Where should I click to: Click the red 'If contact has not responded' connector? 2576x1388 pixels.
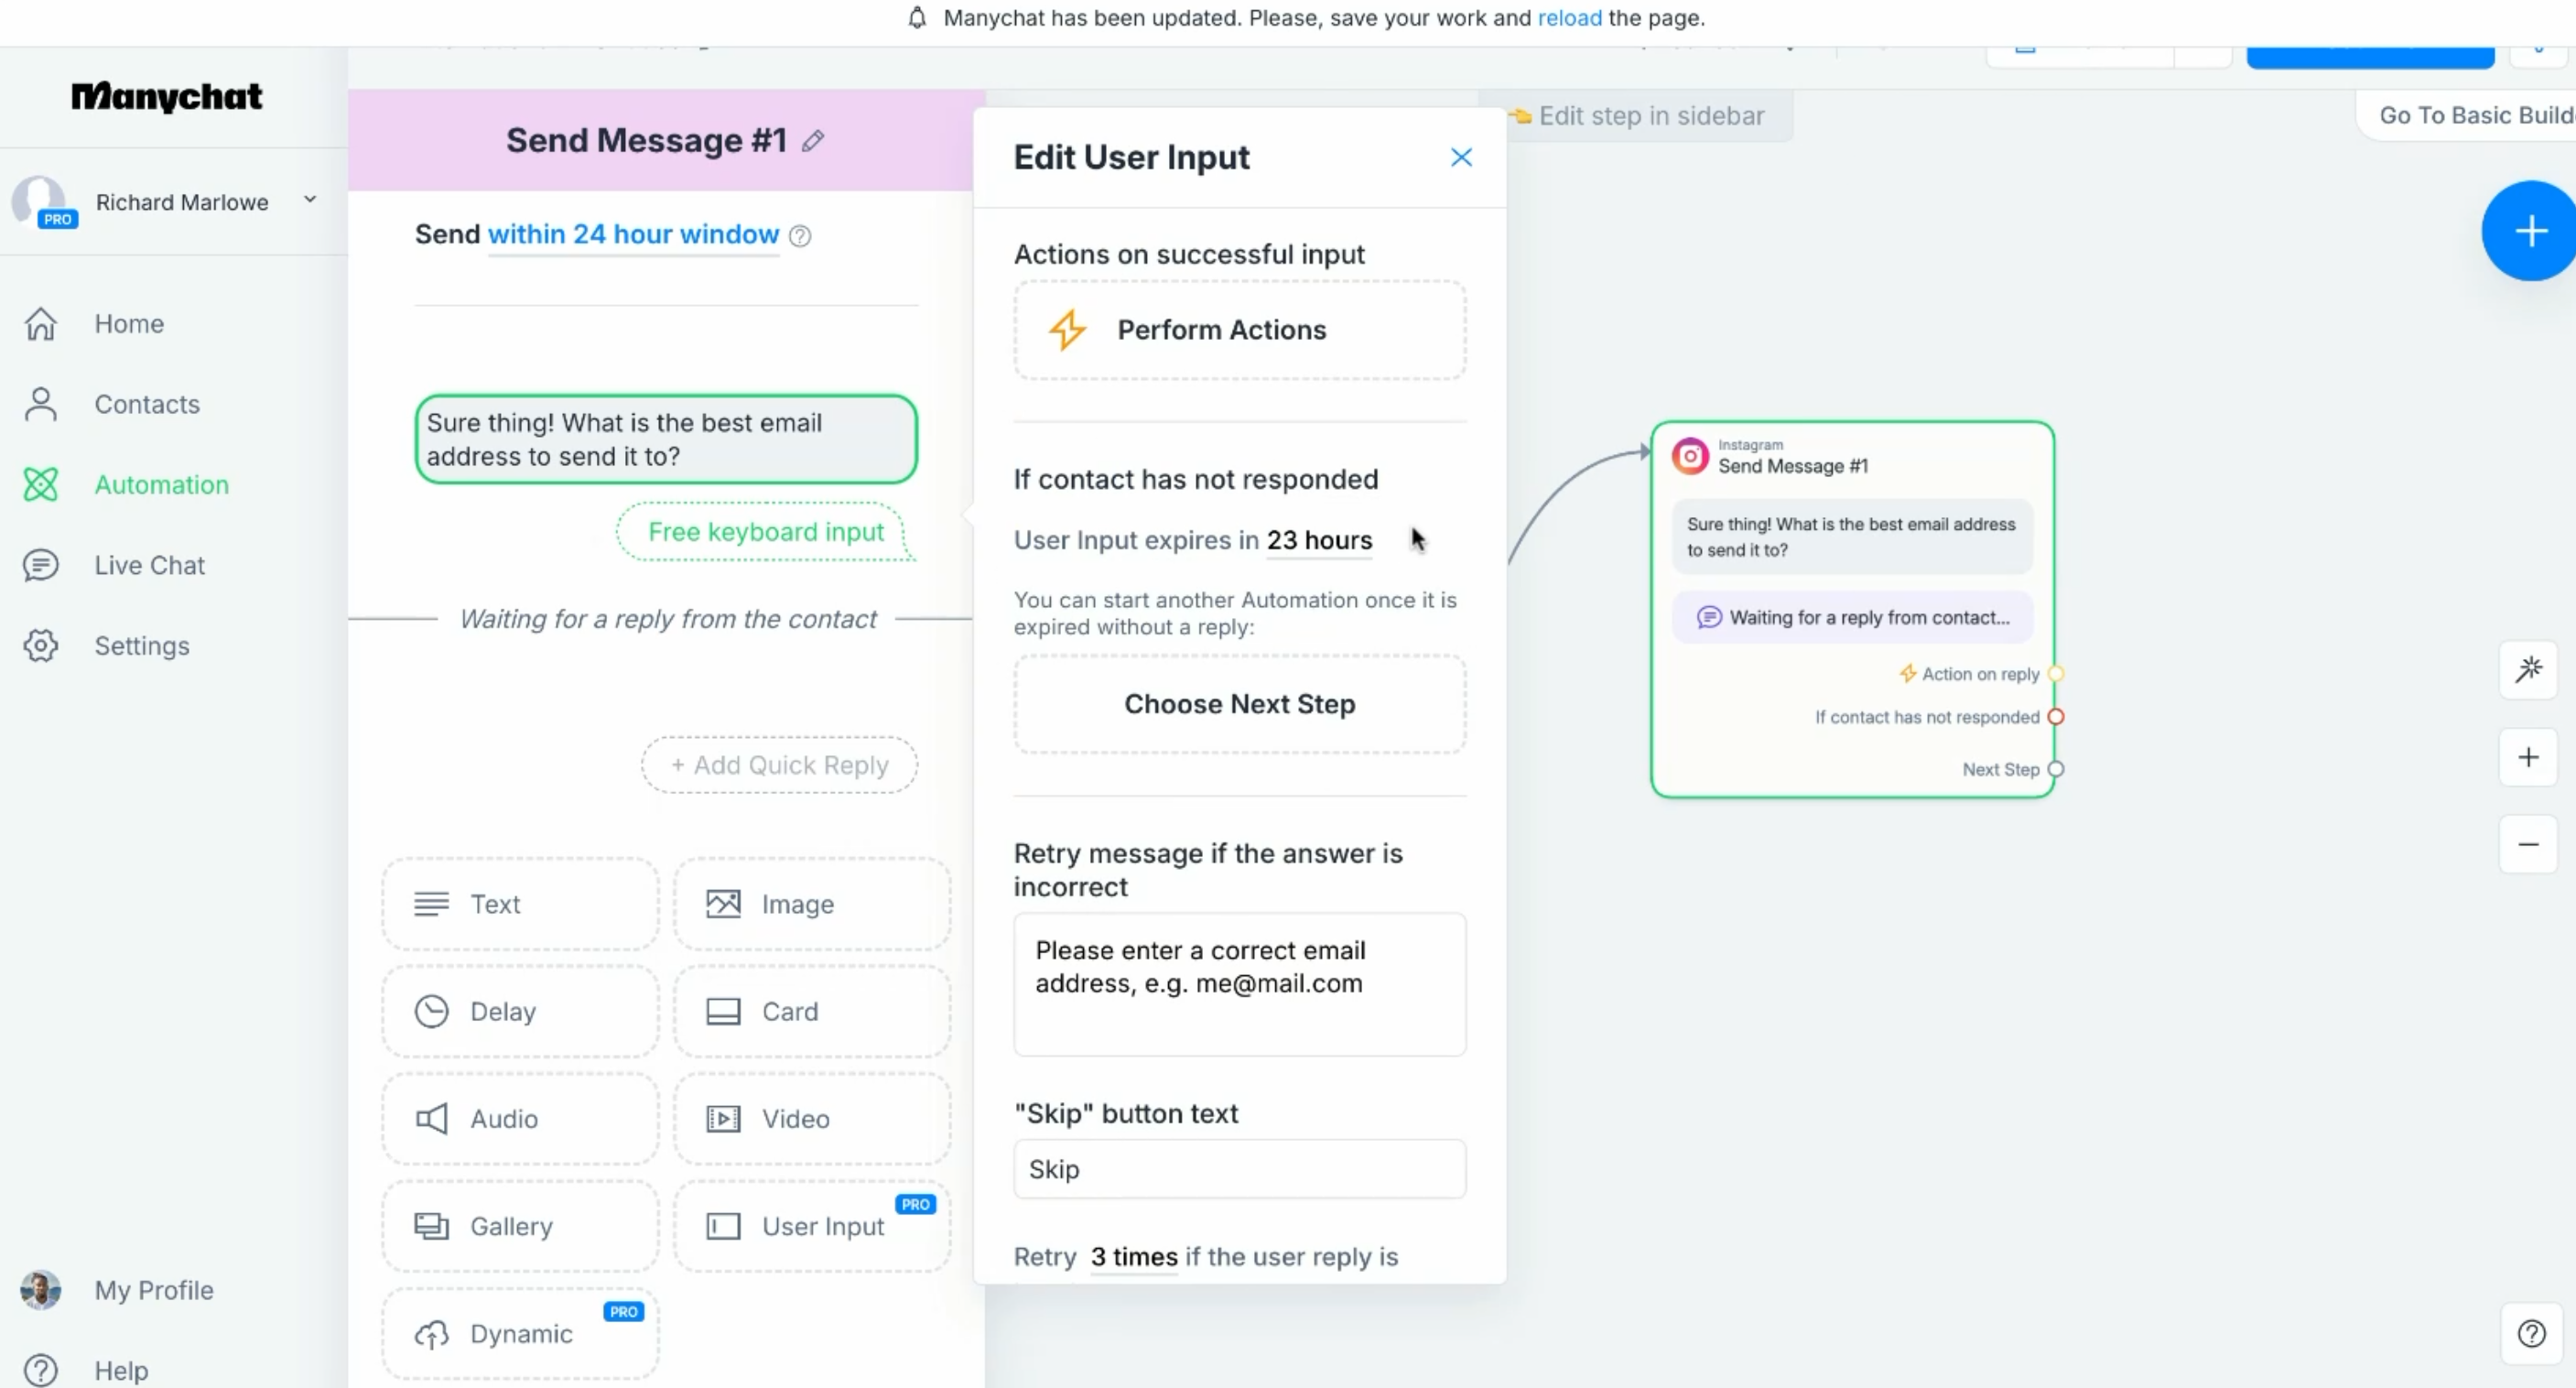(2056, 717)
